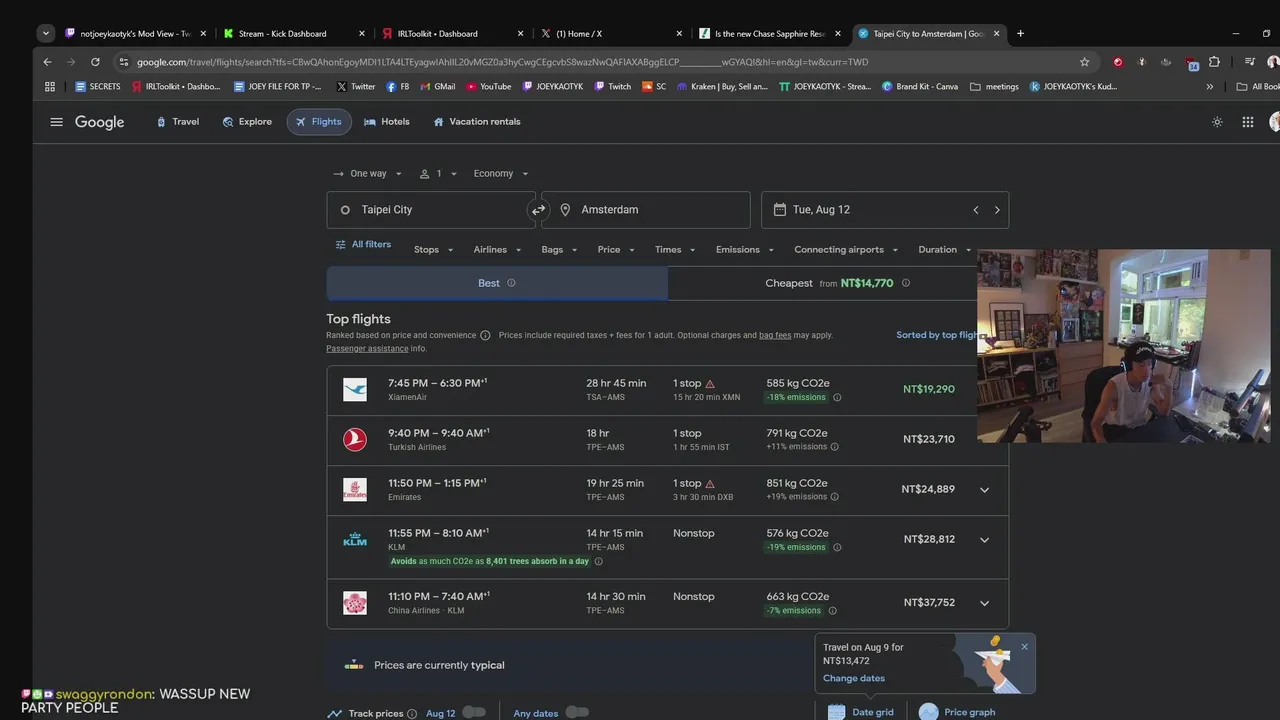1280x720 pixels.
Task: Open bag fees link
Action: (x=775, y=335)
